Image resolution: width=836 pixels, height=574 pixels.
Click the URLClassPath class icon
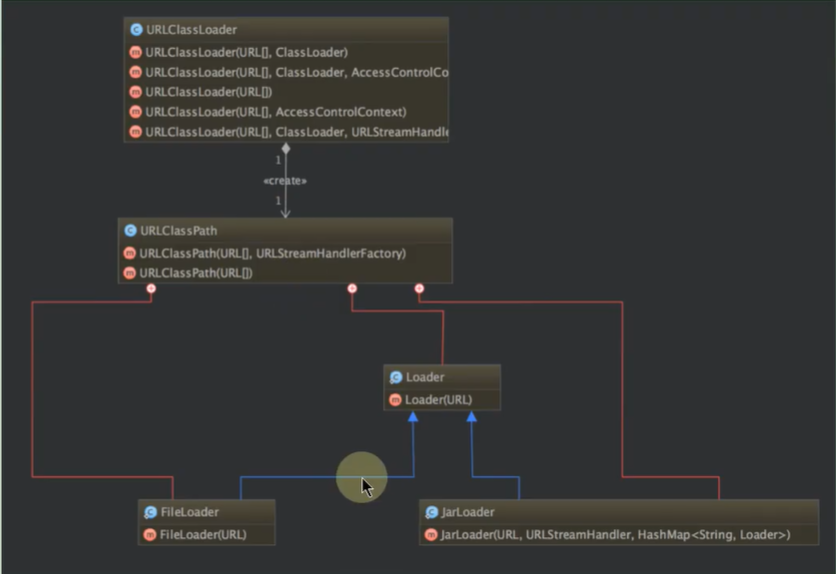coord(130,231)
